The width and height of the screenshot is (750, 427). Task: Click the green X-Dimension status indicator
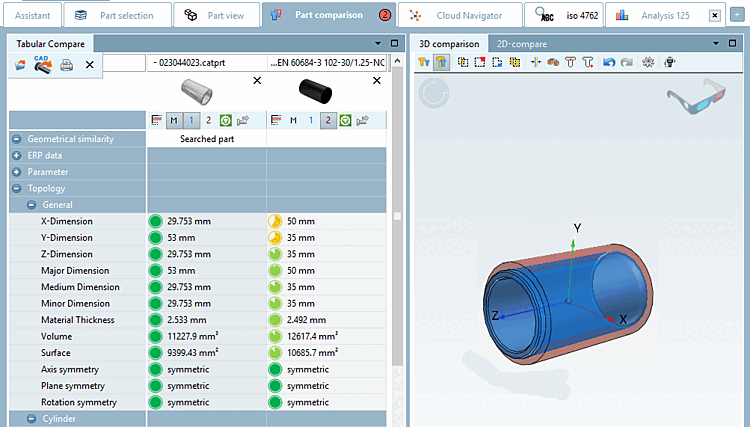coord(155,221)
